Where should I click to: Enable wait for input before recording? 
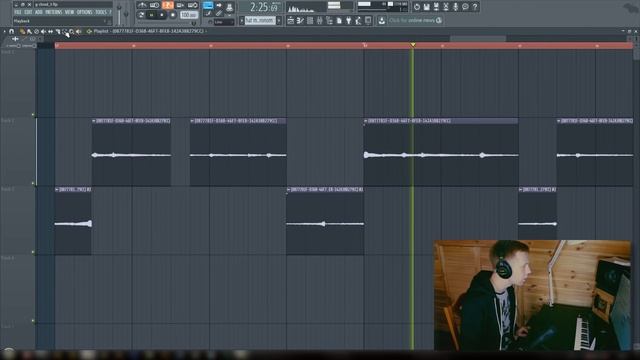[x=154, y=5]
